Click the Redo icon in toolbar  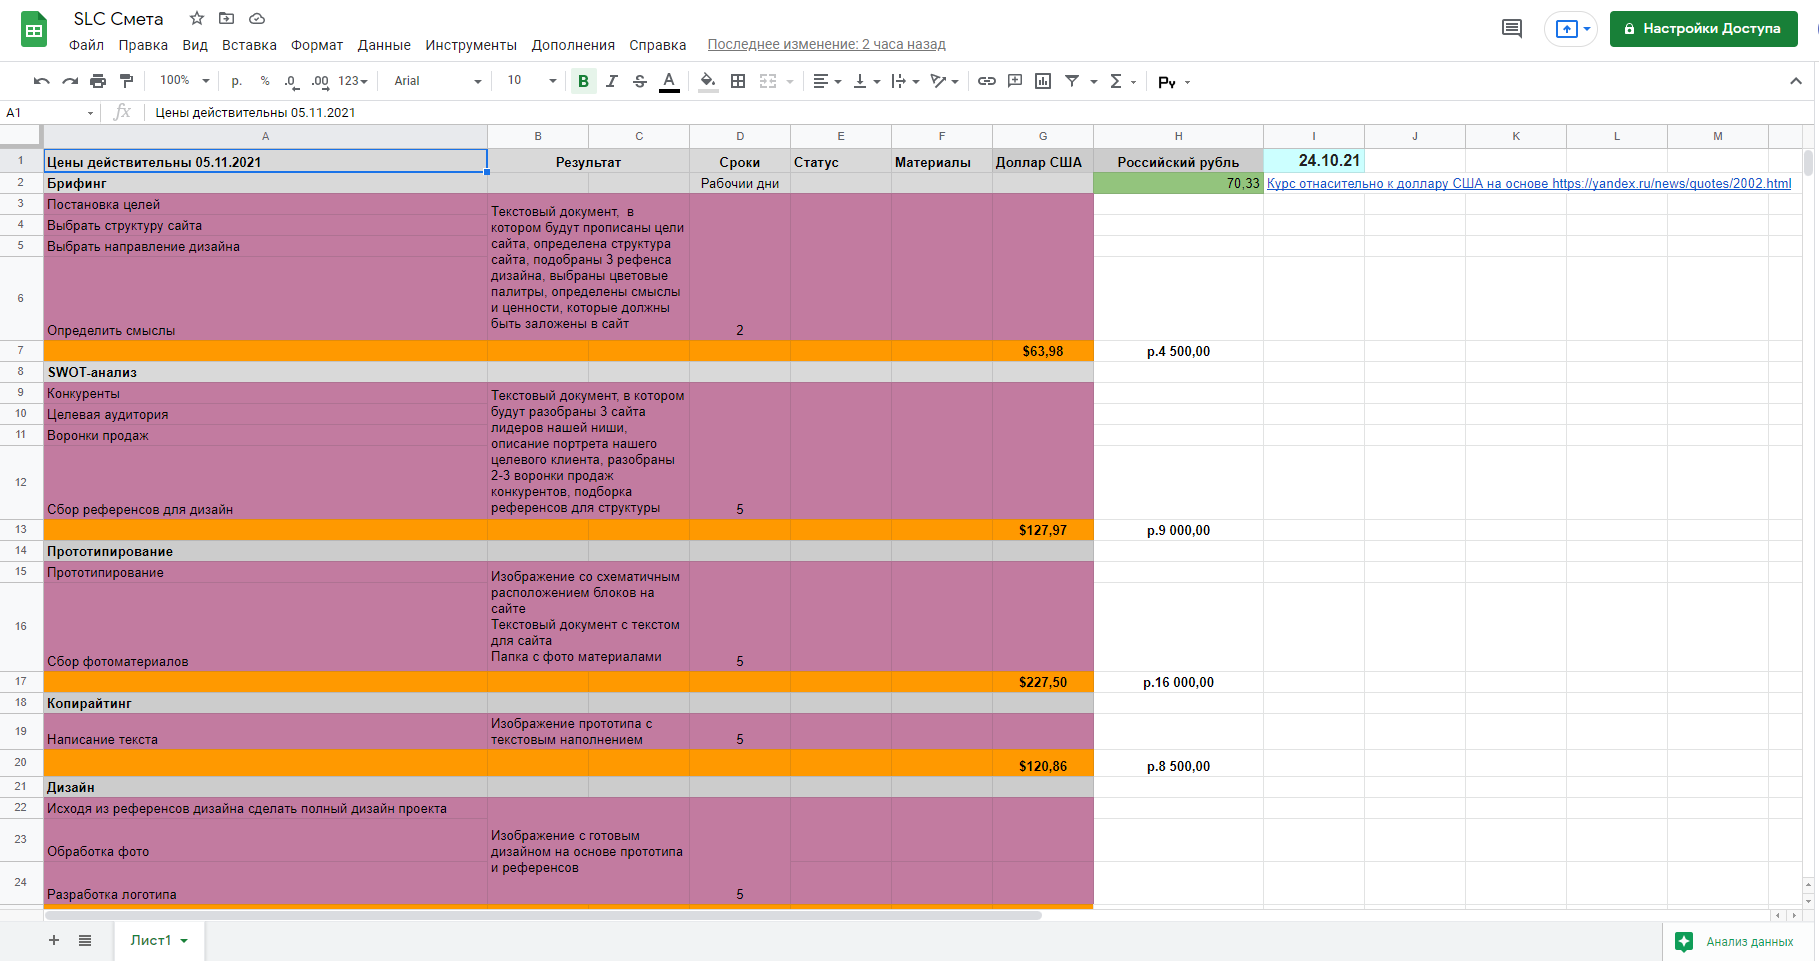(x=70, y=81)
